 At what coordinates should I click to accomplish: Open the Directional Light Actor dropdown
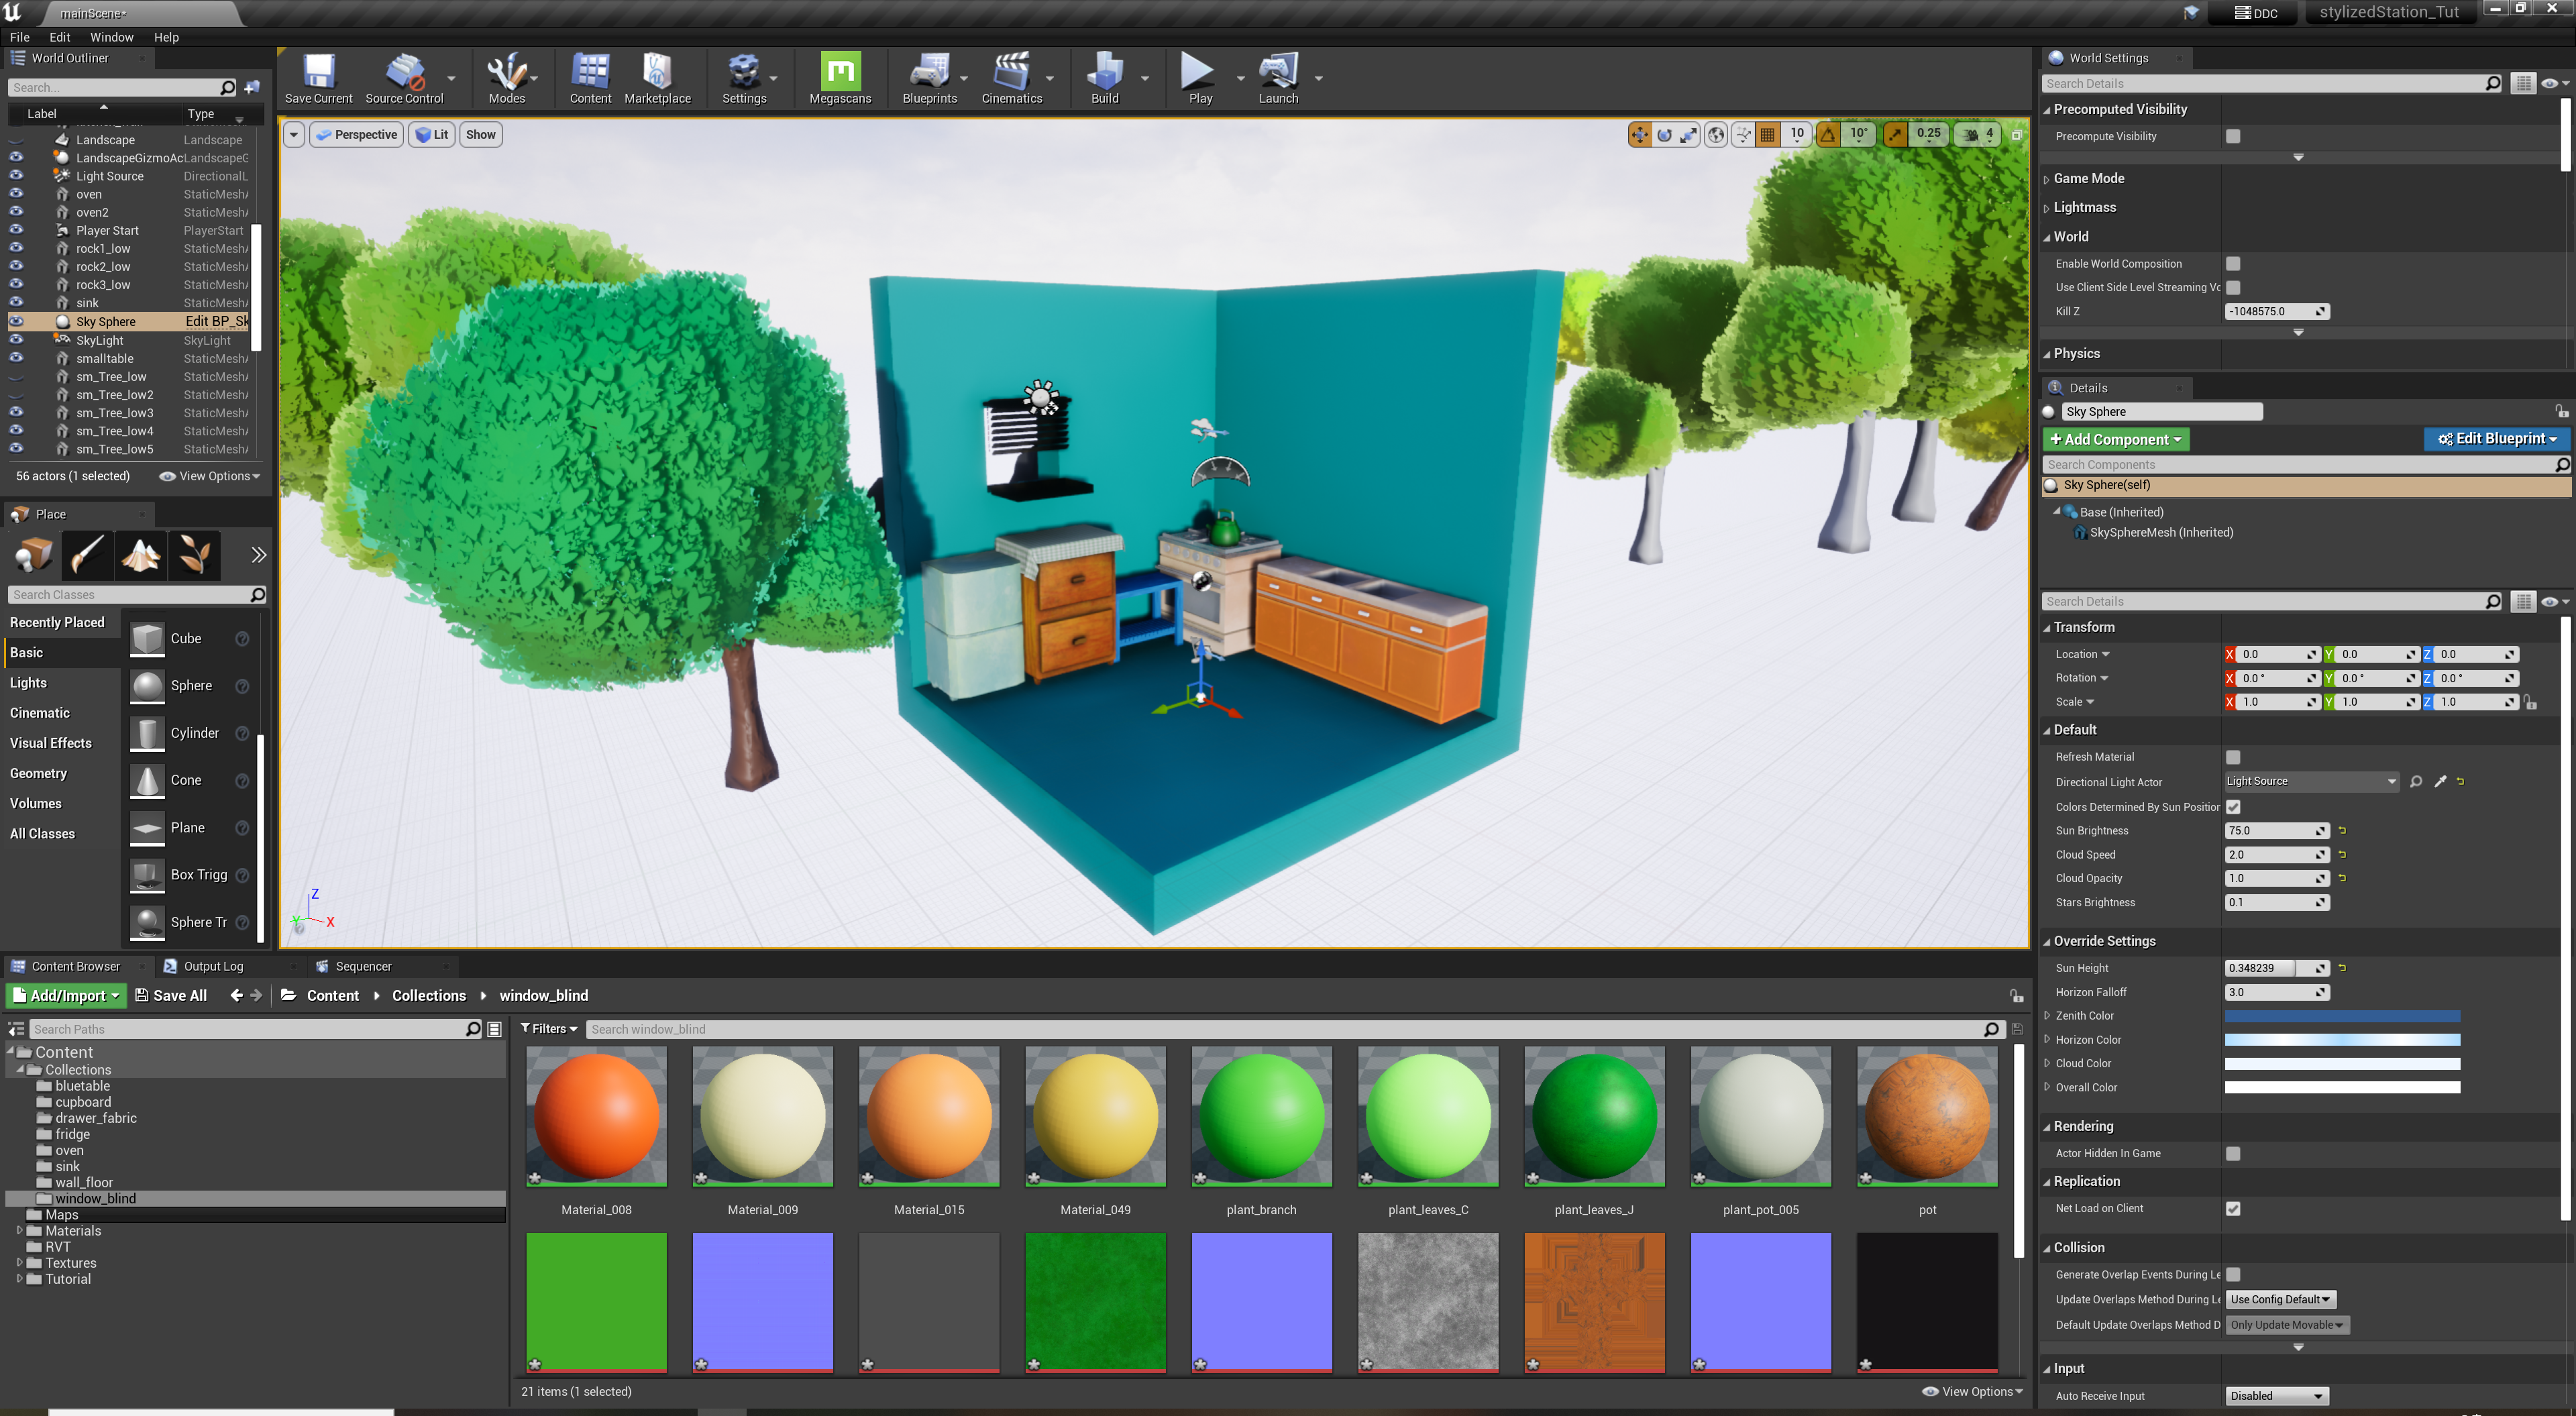(2310, 781)
